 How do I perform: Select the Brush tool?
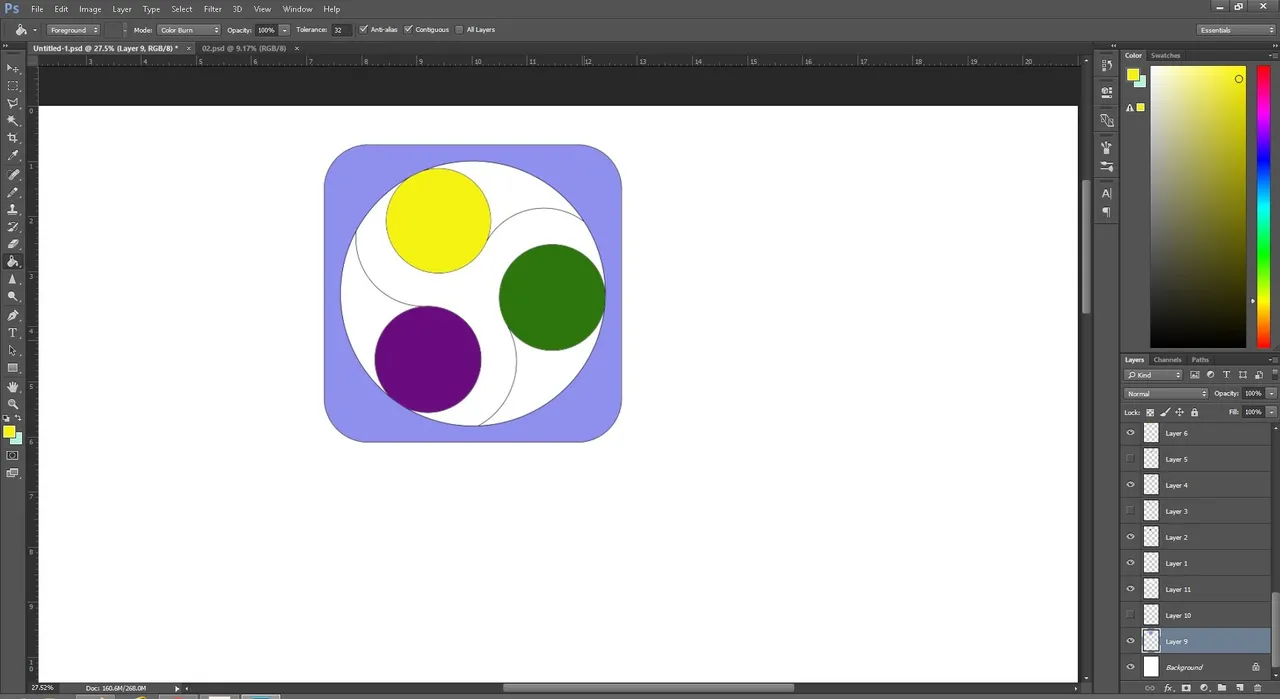point(13,192)
